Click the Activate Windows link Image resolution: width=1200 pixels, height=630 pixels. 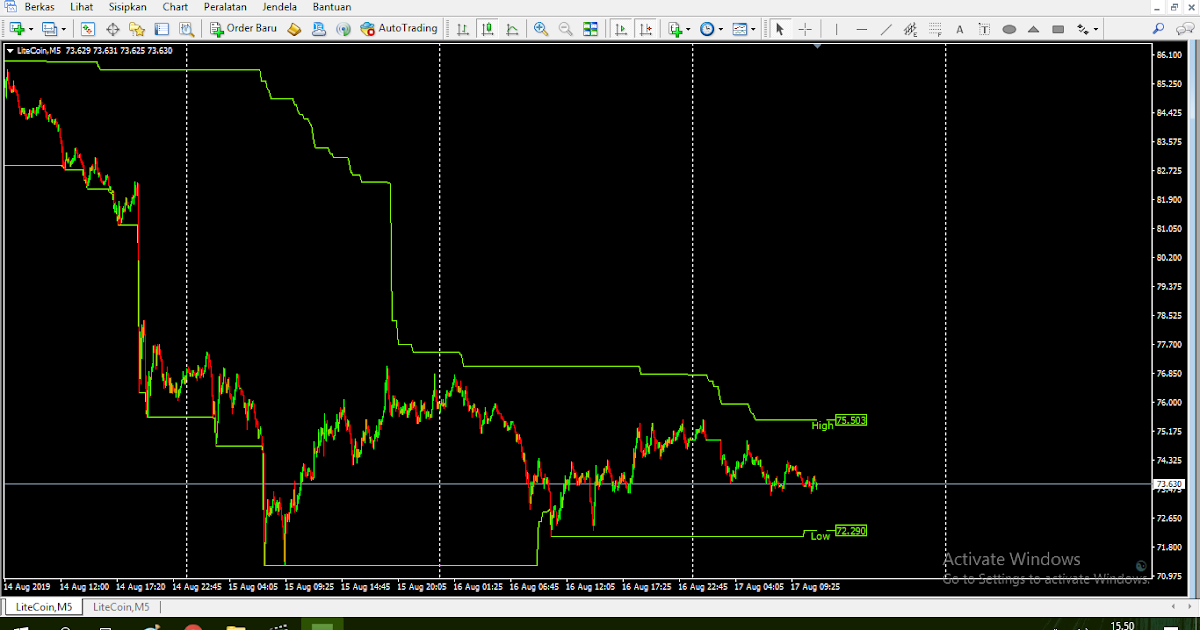pyautogui.click(x=1013, y=559)
